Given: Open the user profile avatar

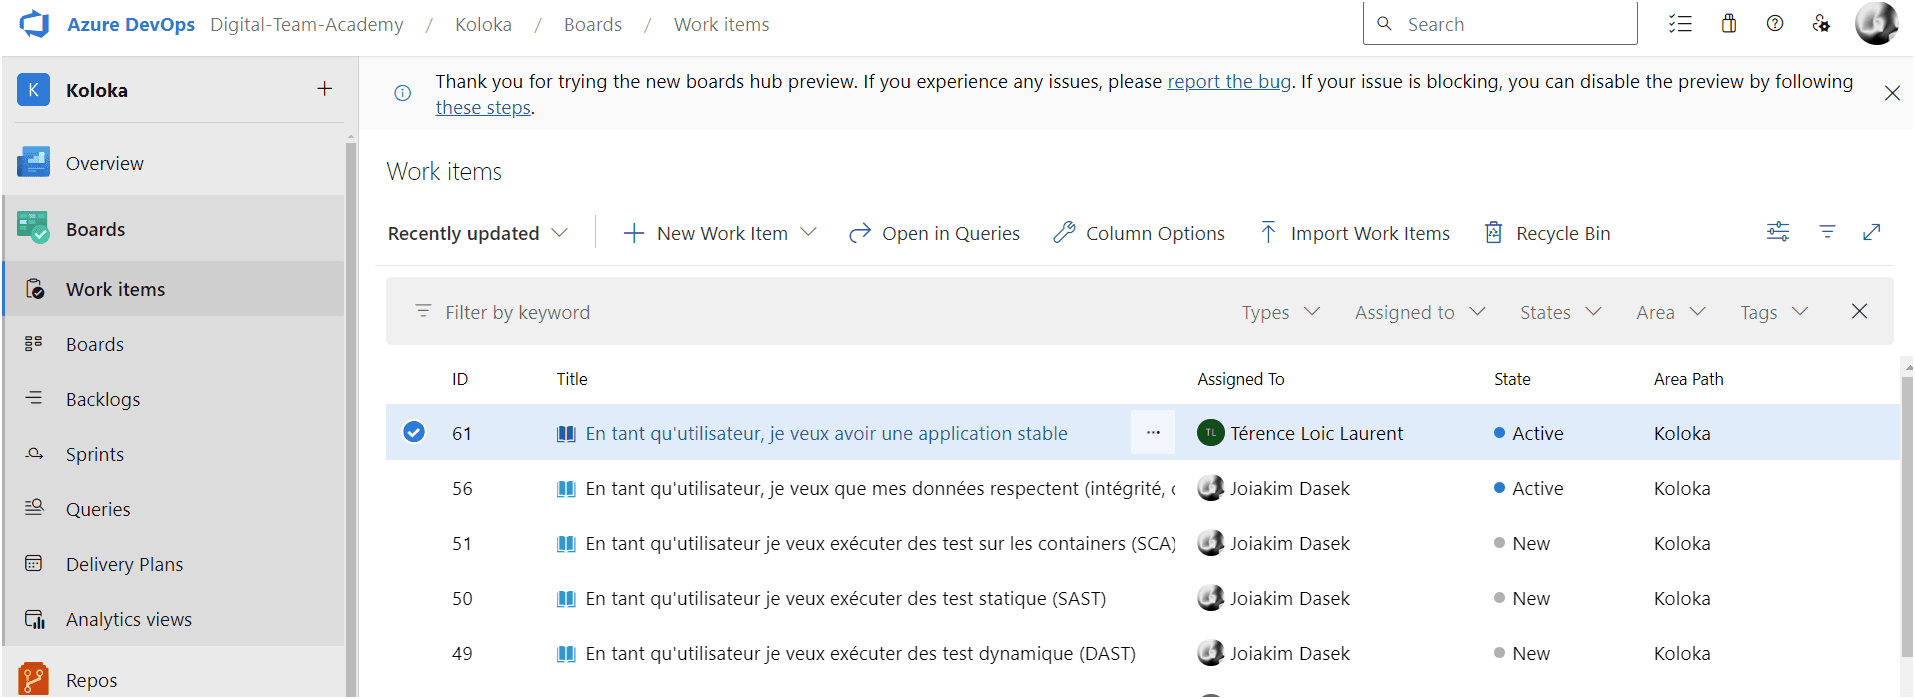Looking at the screenshot, I should [1876, 23].
